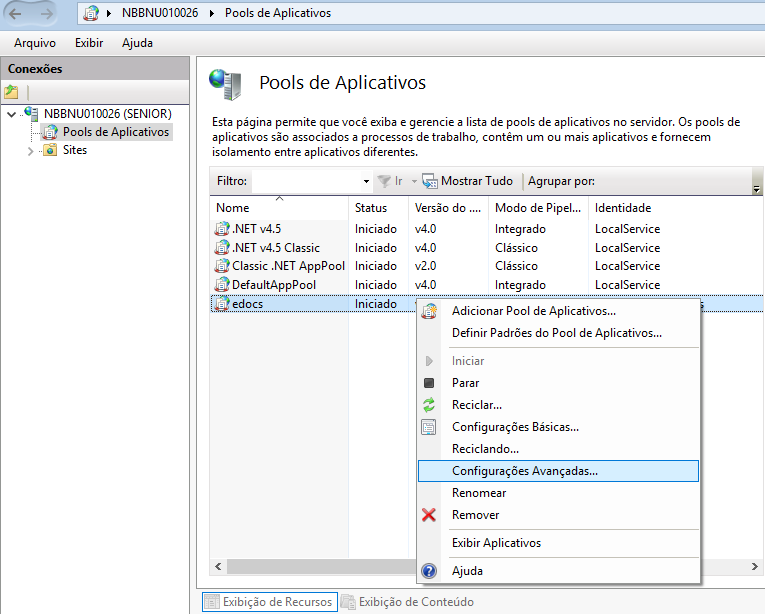Viewport: 765px width, 615px height.
Task: Click the Configurações Básicas icon
Action: (x=429, y=427)
